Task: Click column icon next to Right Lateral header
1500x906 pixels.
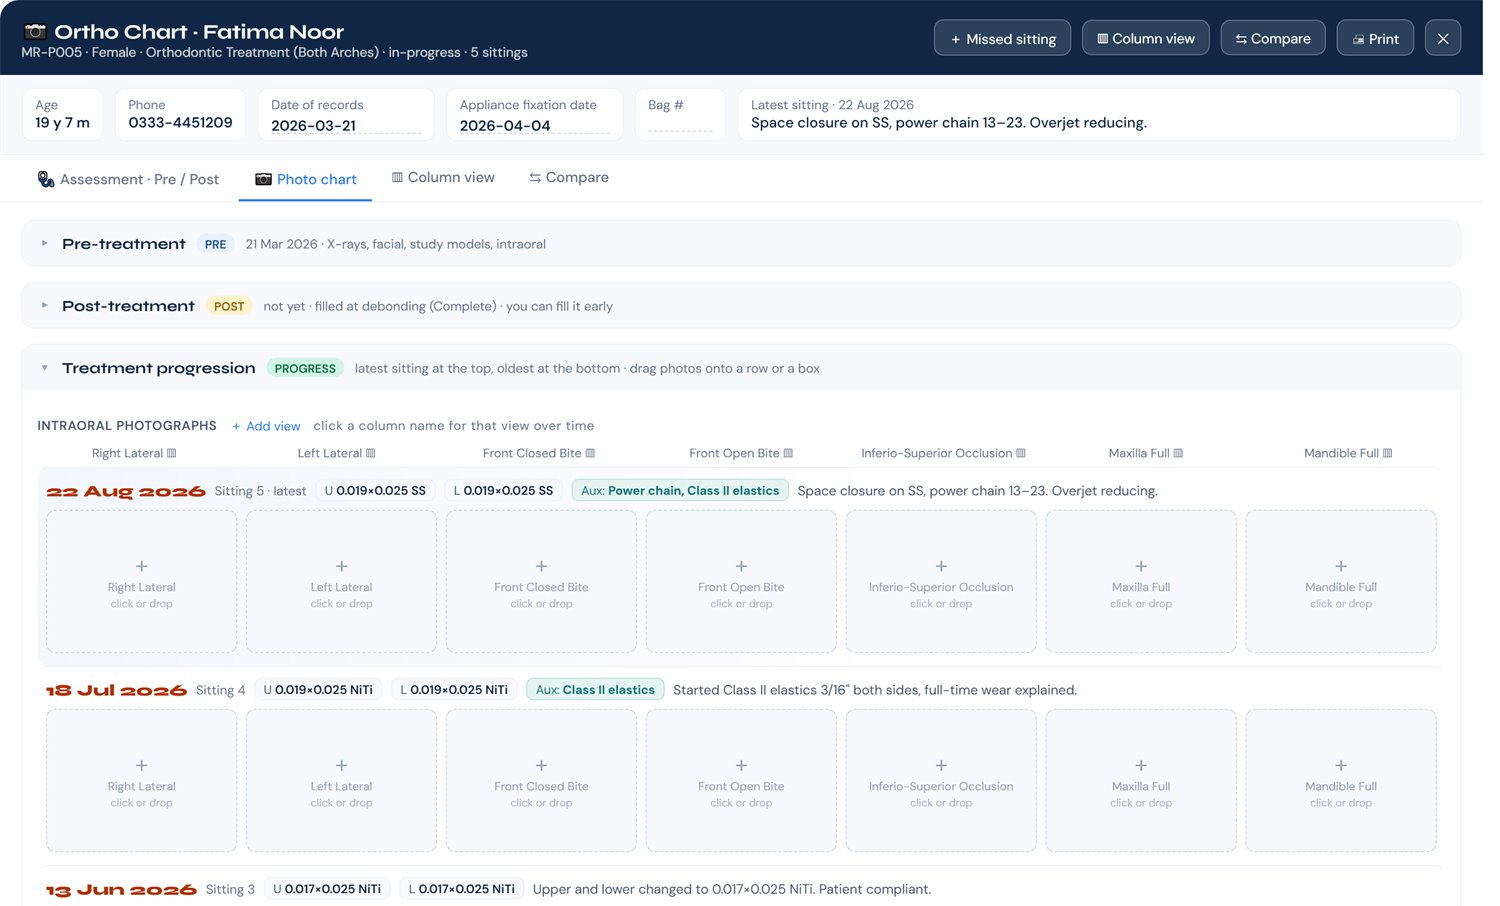Action: tap(172, 453)
